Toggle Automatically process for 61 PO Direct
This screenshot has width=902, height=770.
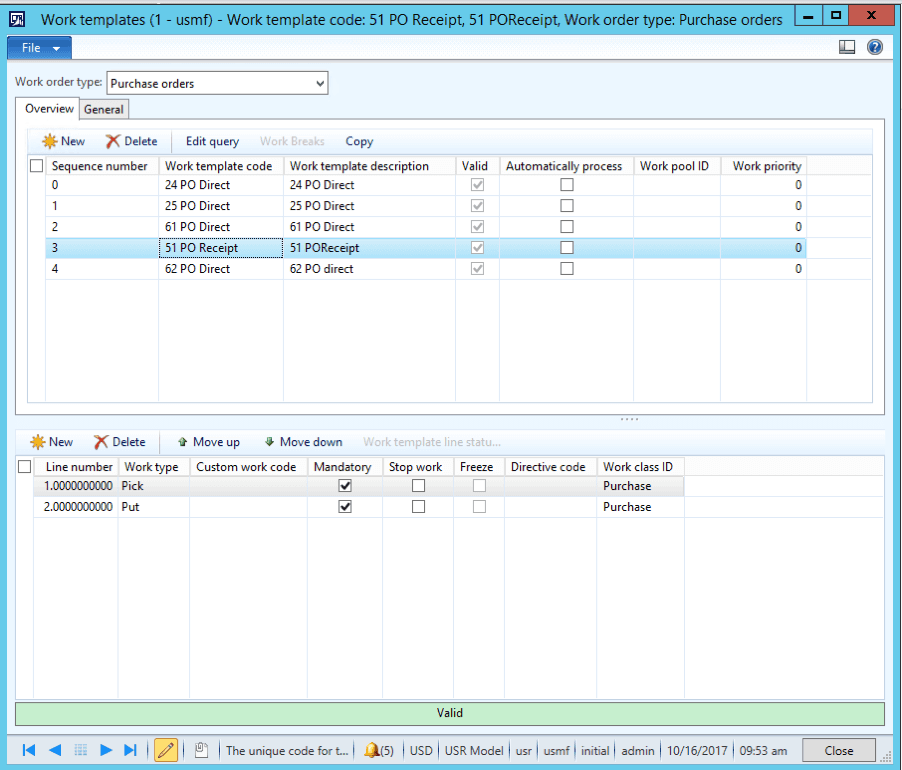pyautogui.click(x=567, y=227)
